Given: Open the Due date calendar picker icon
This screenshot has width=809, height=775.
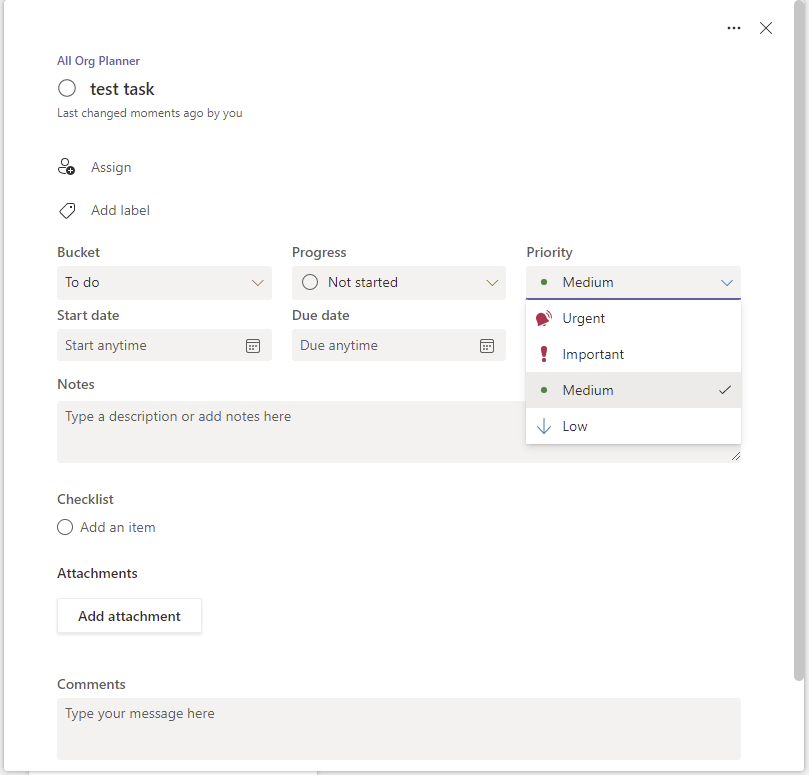Looking at the screenshot, I should pos(487,346).
